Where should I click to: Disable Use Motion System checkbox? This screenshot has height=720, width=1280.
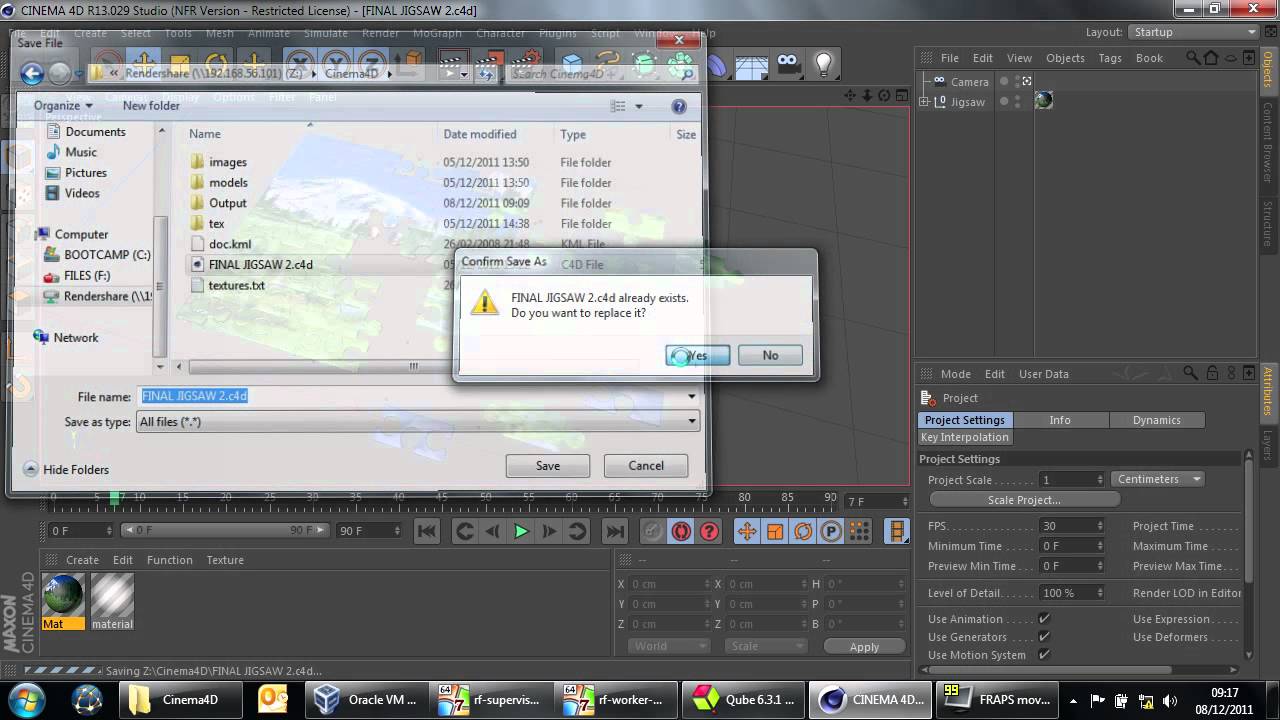1044,655
